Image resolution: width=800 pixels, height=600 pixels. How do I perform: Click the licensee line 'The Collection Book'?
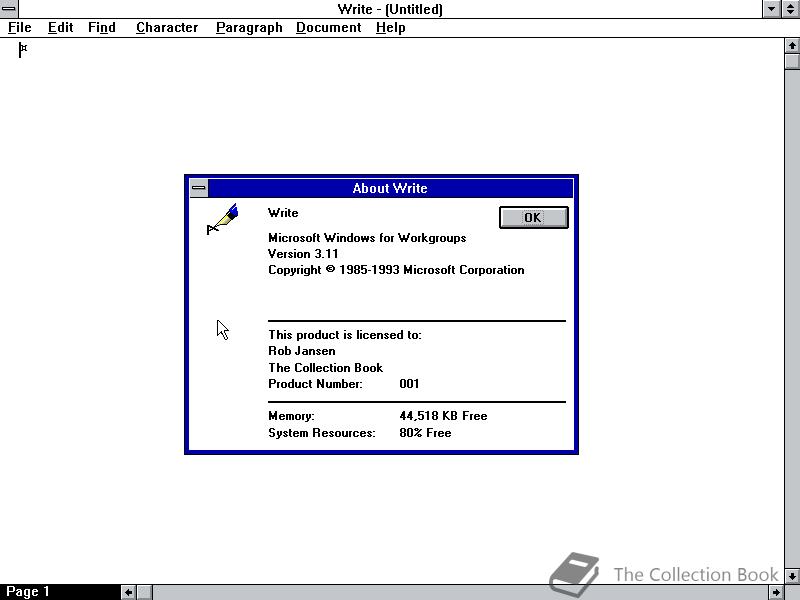pos(326,368)
